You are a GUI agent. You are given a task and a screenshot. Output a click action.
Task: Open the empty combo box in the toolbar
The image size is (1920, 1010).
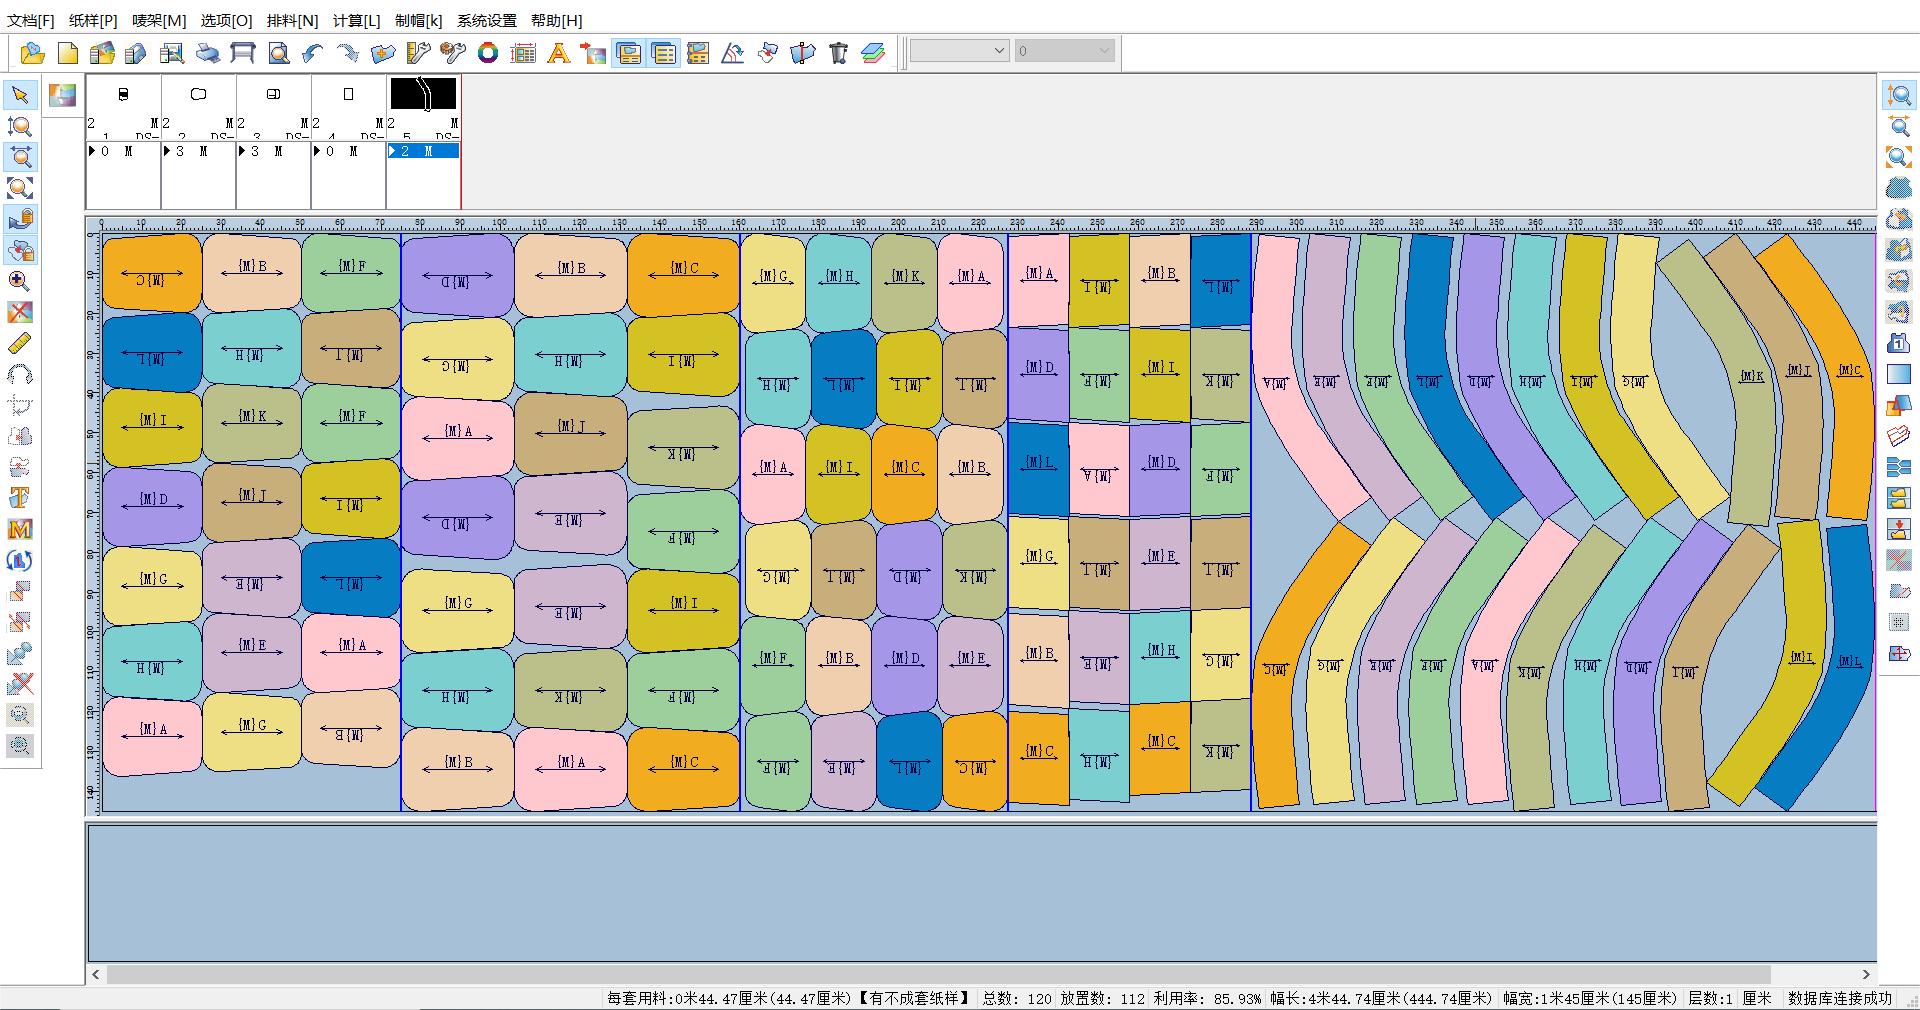[x=959, y=51]
